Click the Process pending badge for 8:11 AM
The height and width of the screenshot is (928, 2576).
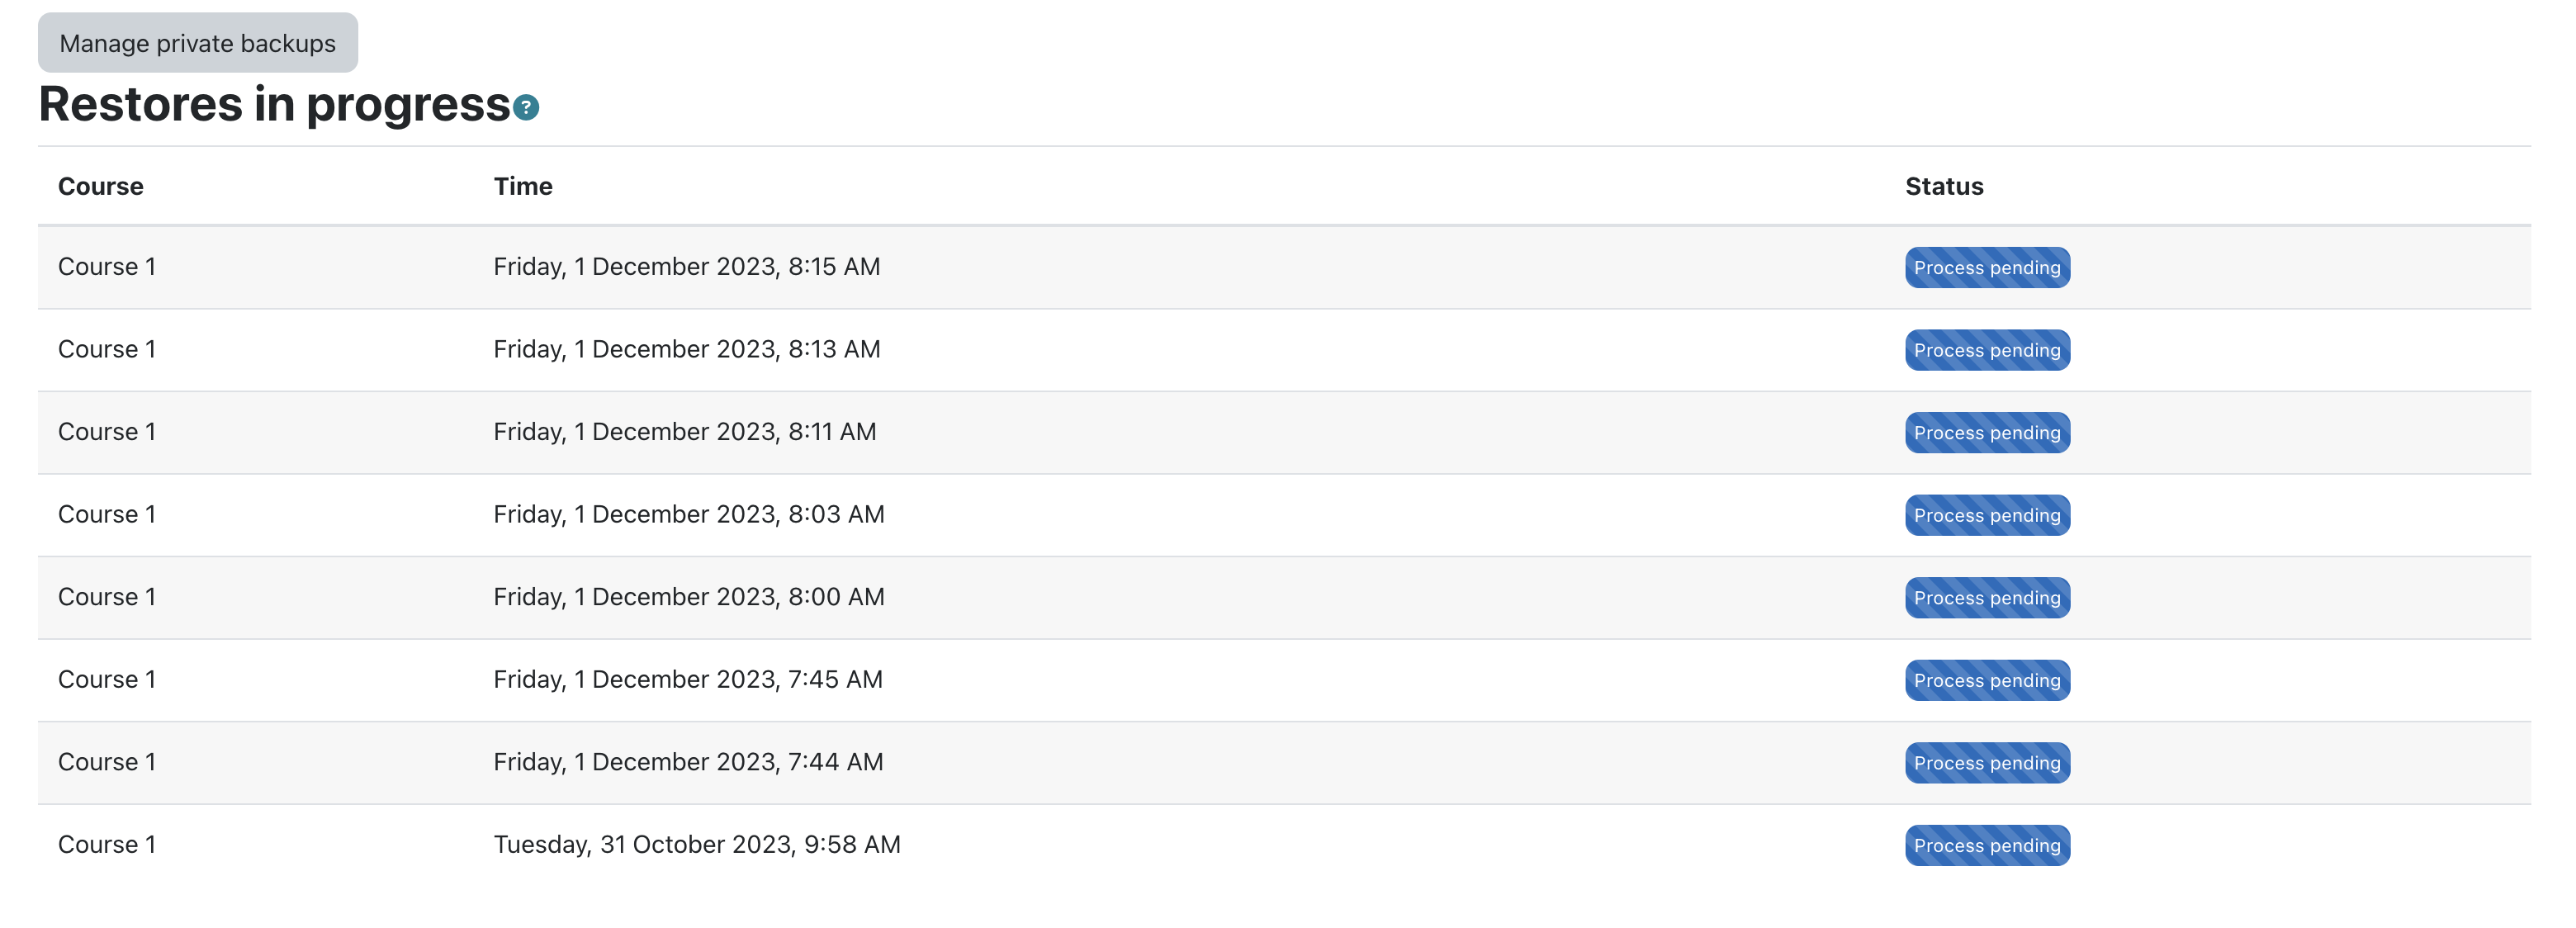(1987, 433)
